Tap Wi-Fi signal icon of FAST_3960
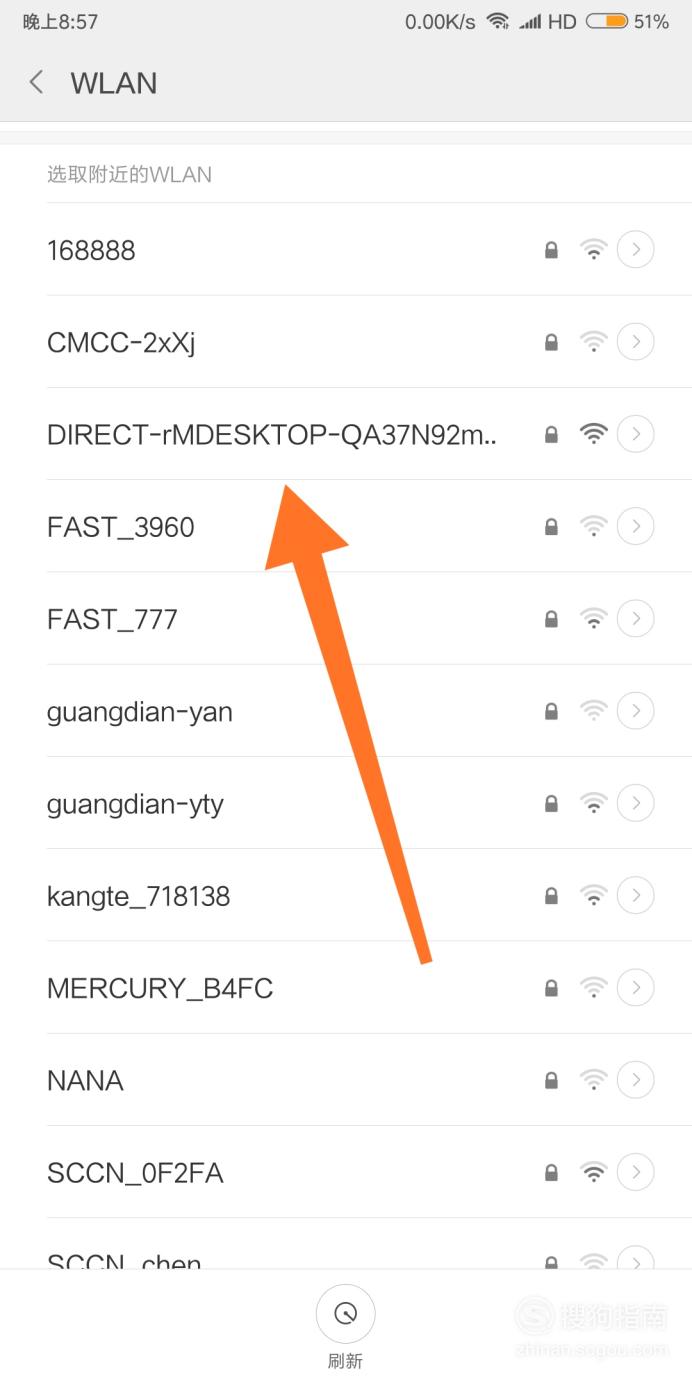This screenshot has height=1384, width=692. click(594, 526)
